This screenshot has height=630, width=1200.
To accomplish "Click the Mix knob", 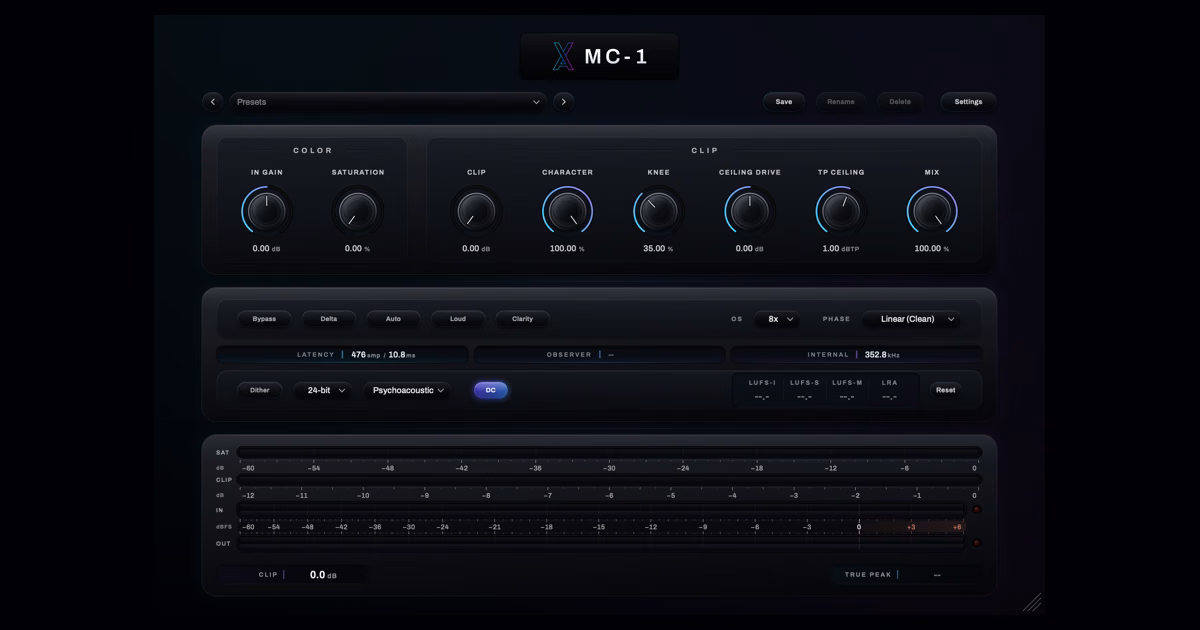I will tap(931, 211).
